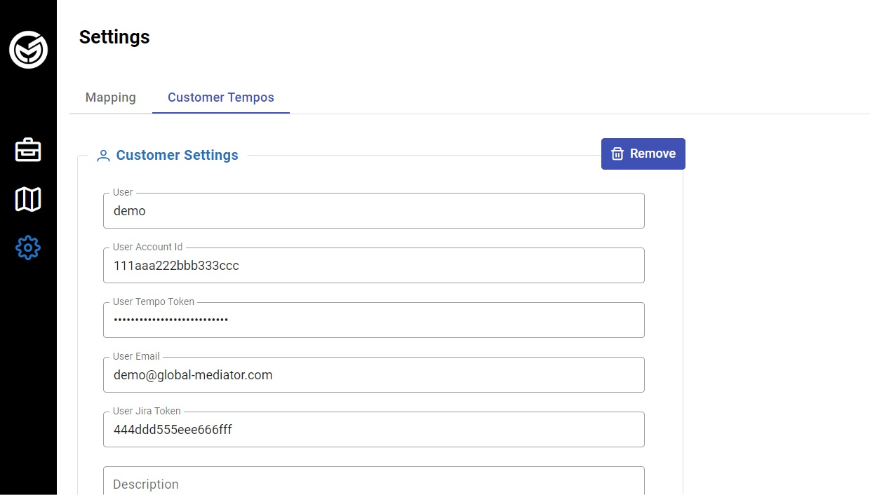Click the small User Tempo Token label
The image size is (870, 495).
[153, 302]
